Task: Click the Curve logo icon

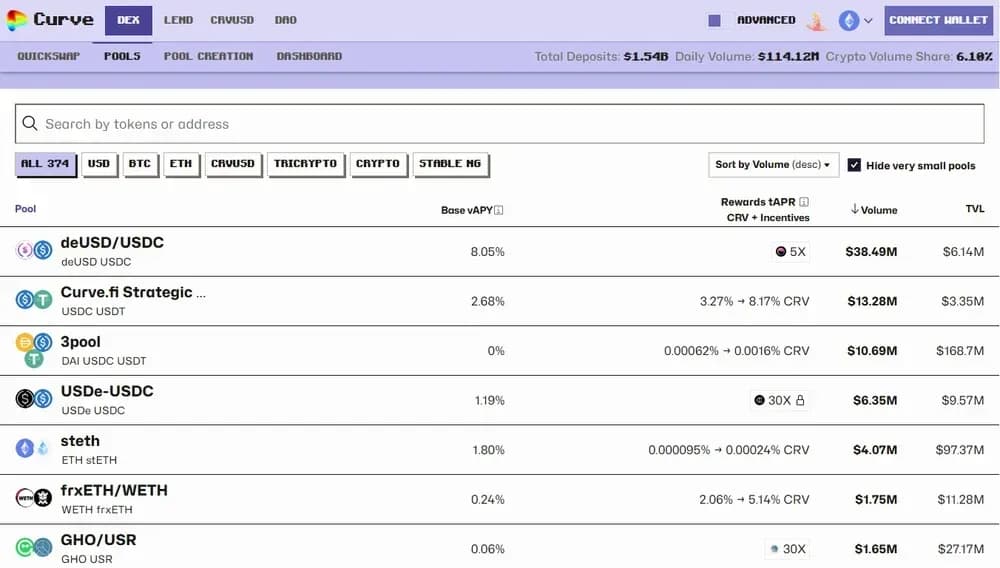Action: (17, 20)
